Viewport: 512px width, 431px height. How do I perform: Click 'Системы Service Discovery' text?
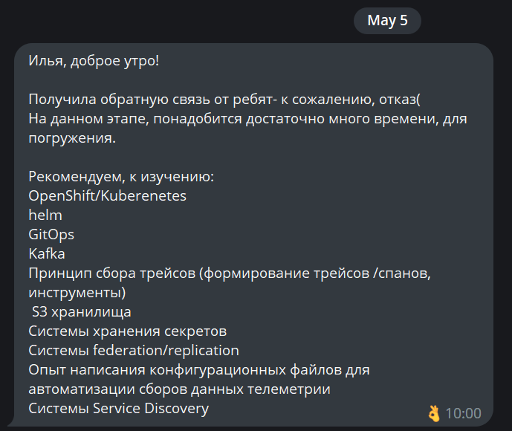tap(118, 409)
